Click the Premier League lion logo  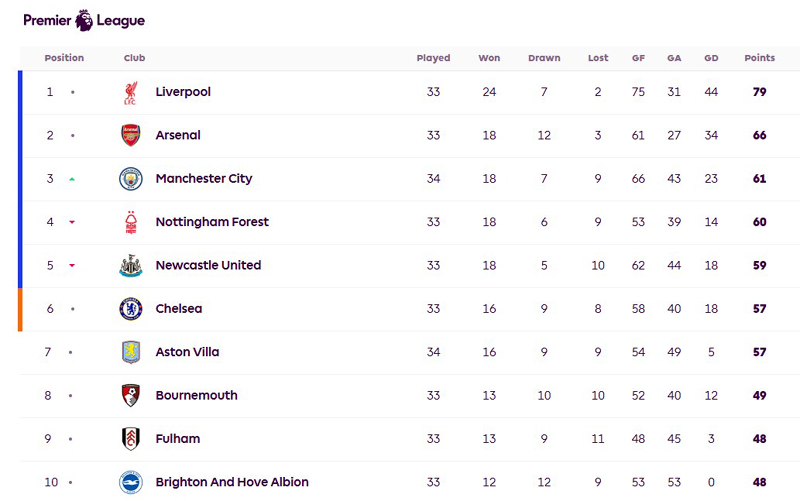click(84, 20)
